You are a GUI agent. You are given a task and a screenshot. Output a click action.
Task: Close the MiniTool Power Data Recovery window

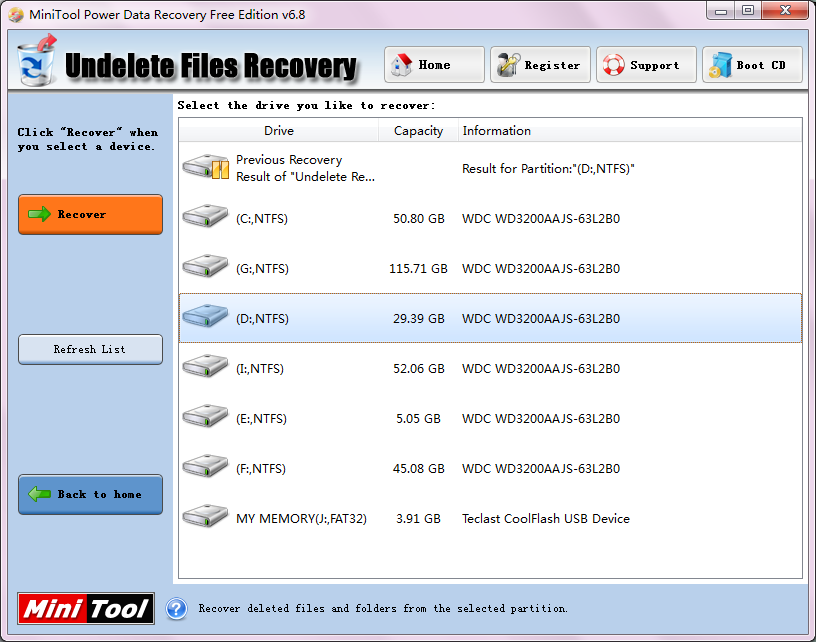(x=785, y=10)
